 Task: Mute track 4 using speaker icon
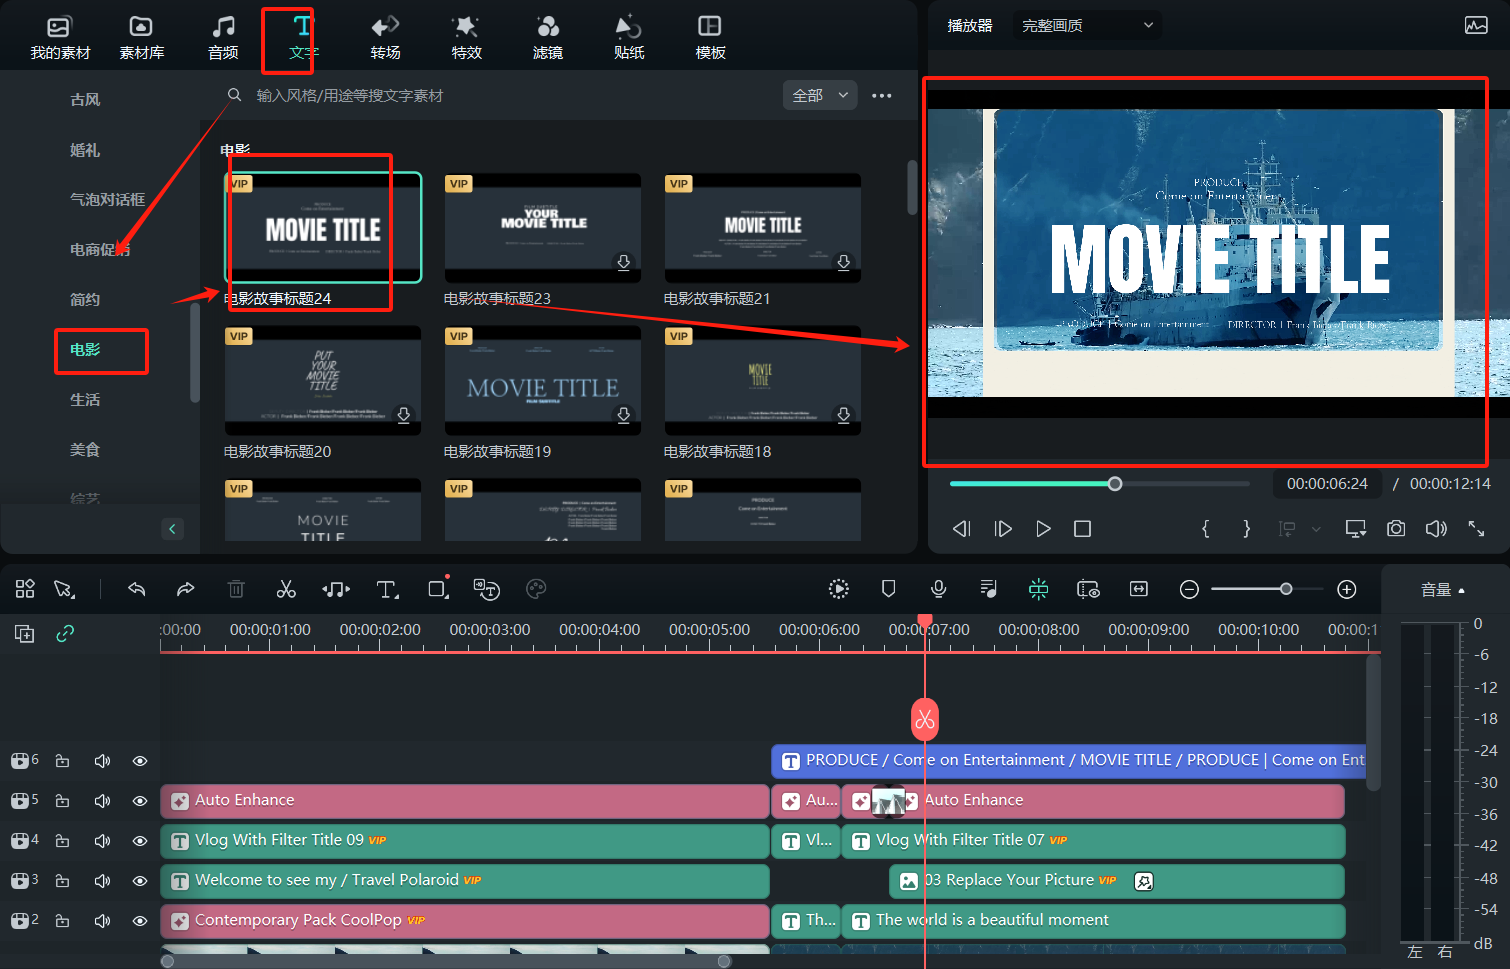(x=102, y=841)
